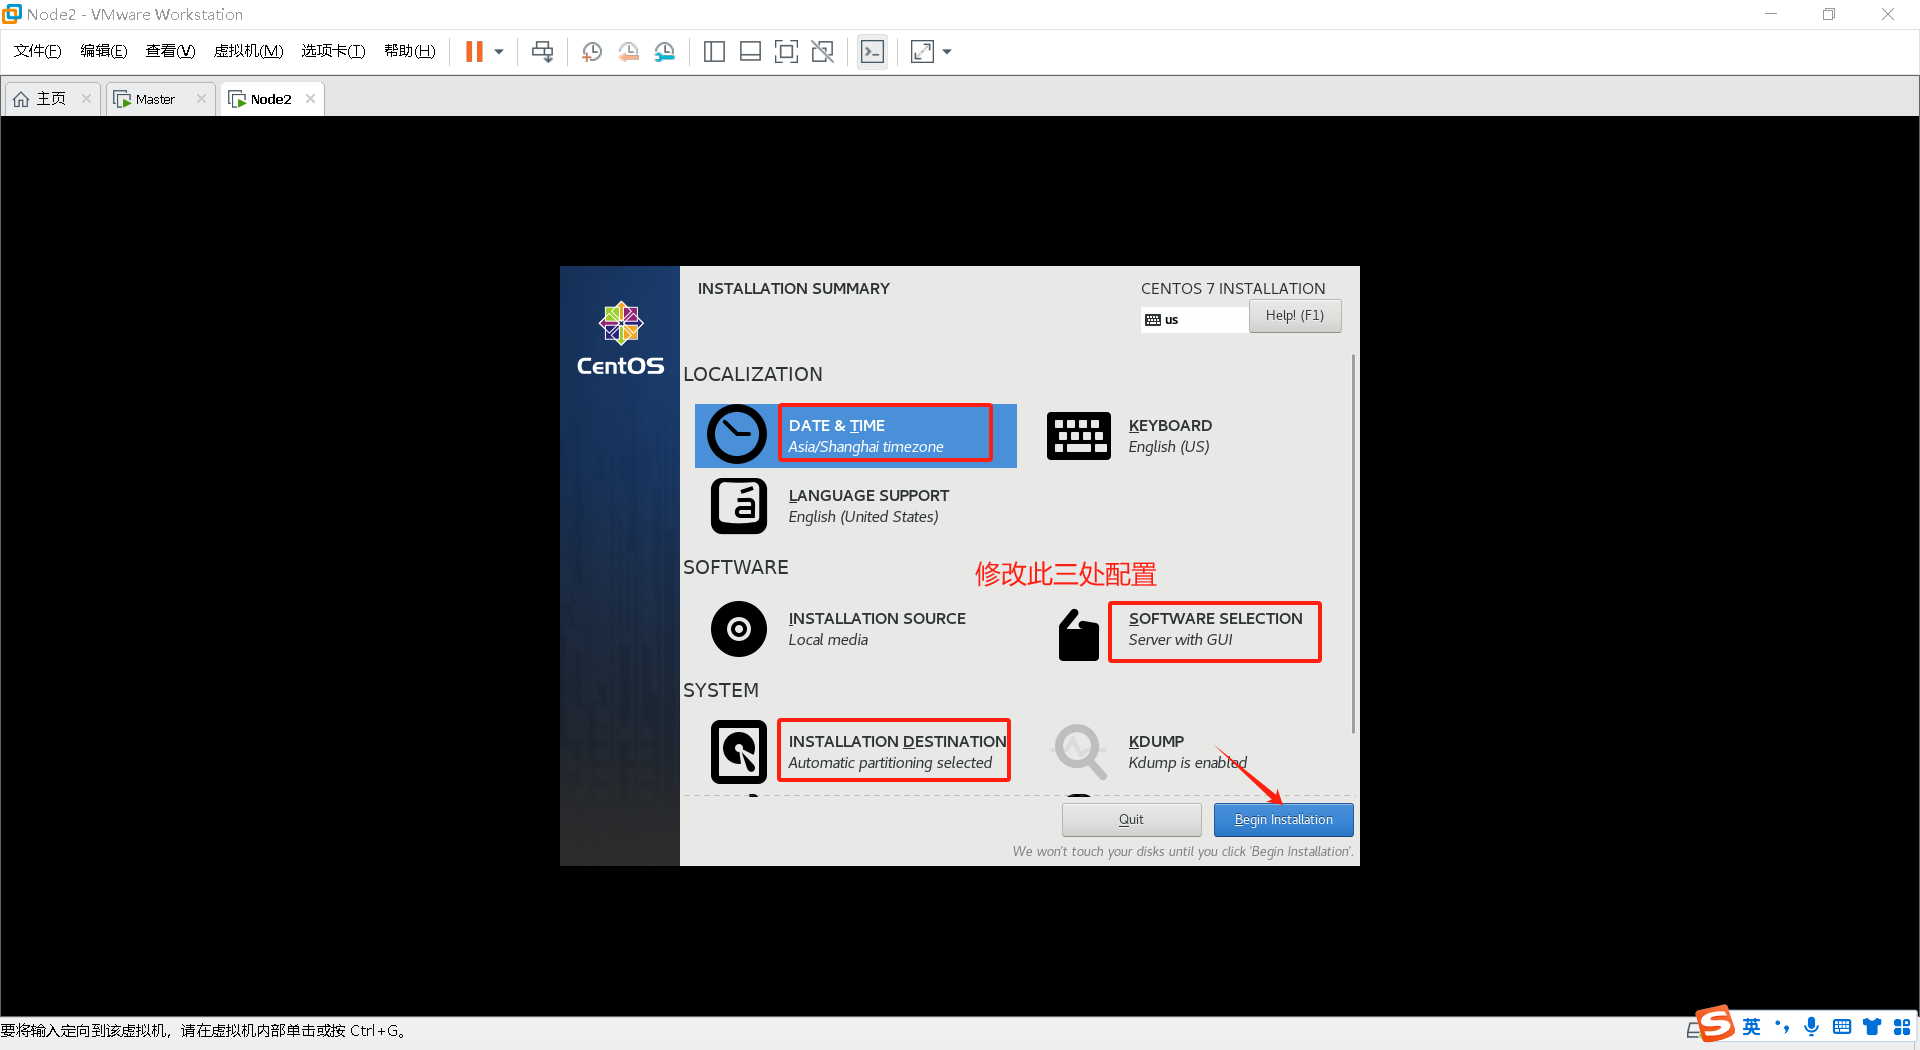Screen dimensions: 1920x1050
Task: Open KDUMP settings
Action: pos(1187,752)
